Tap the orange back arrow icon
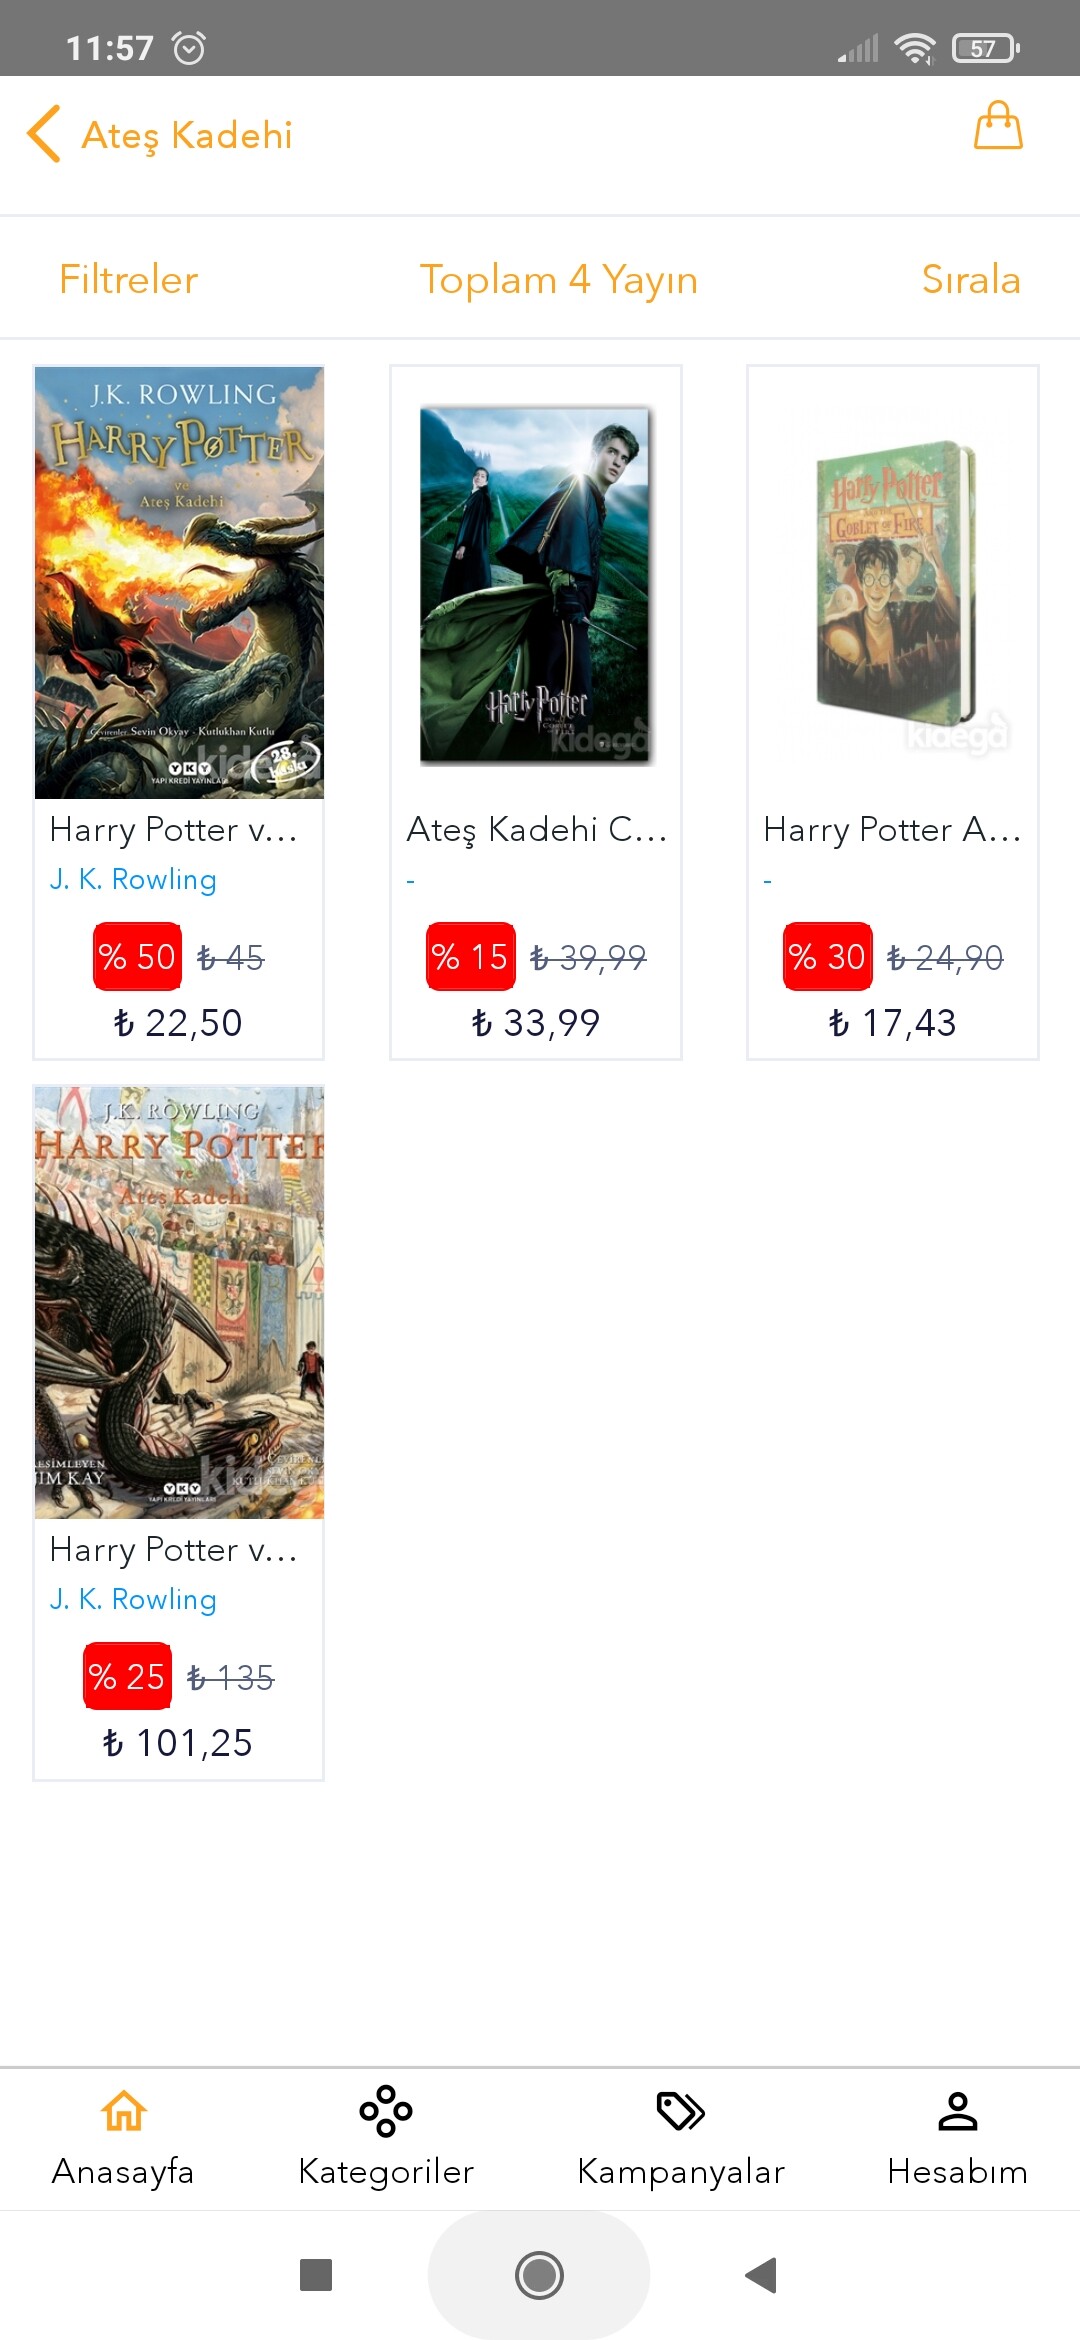Viewport: 1080px width, 2340px height. pos(44,134)
